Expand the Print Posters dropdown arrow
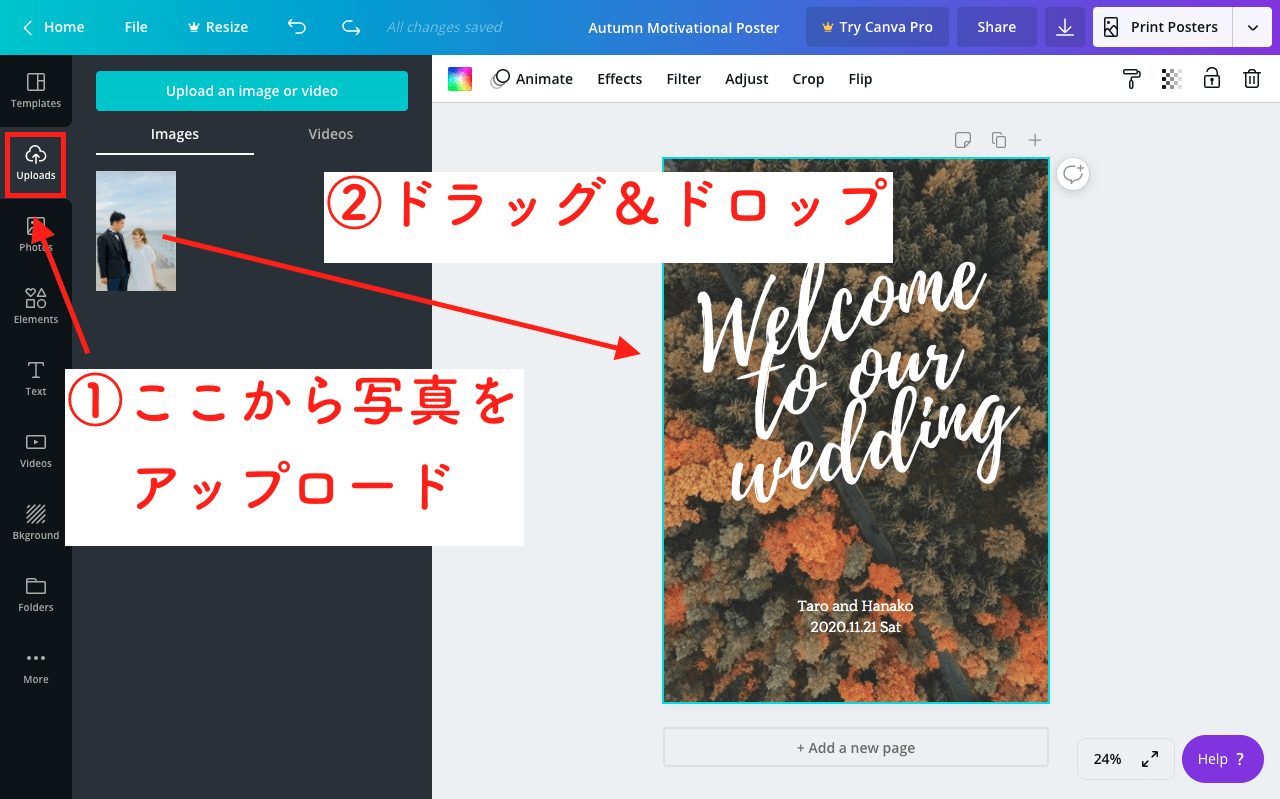Viewport: 1280px width, 799px height. [1252, 27]
